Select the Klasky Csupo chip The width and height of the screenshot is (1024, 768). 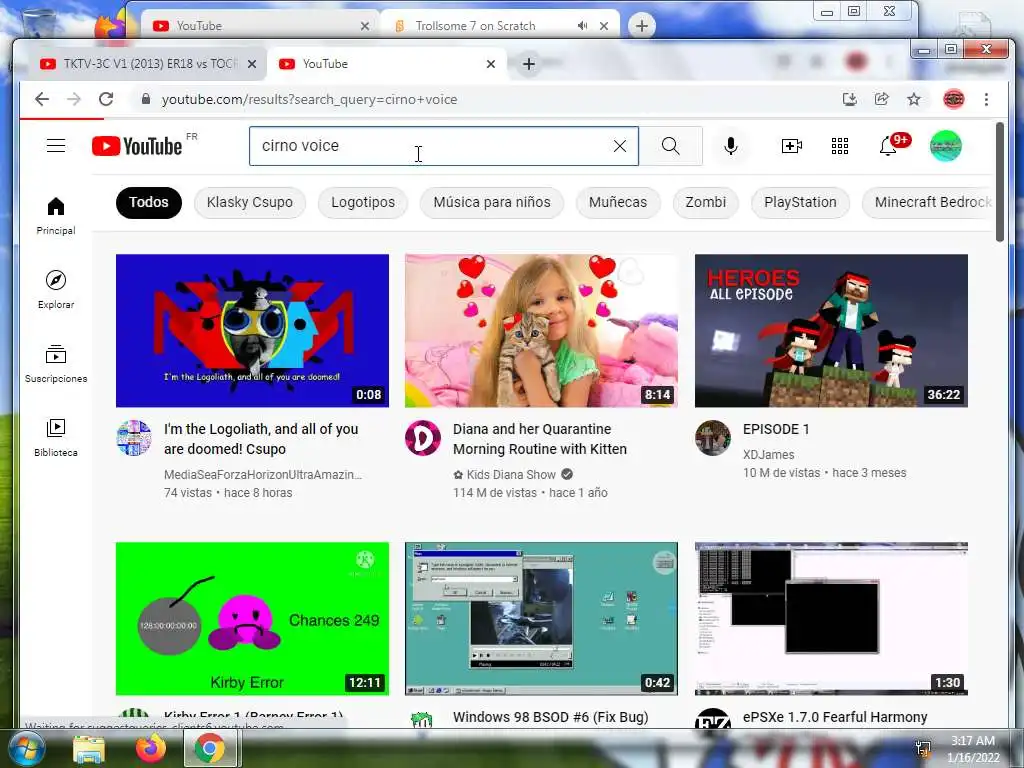pos(249,202)
